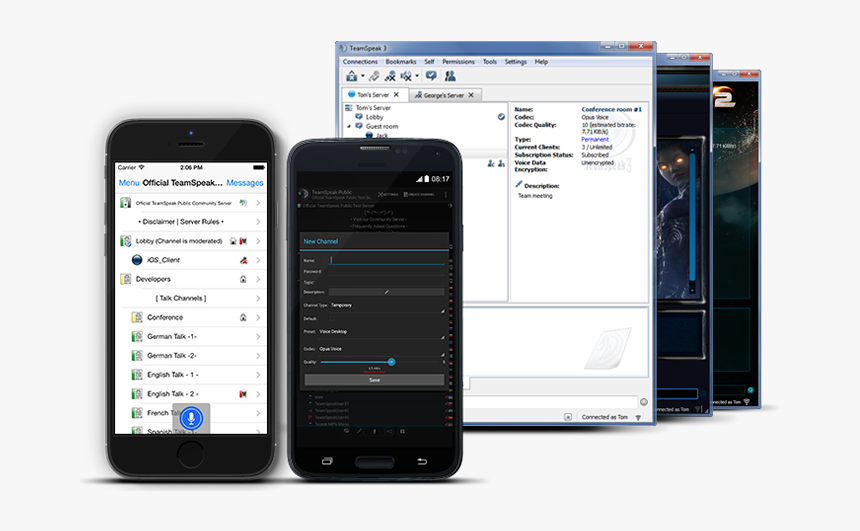Open the Tools menu
Image resolution: width=860 pixels, height=531 pixels.
pos(490,62)
